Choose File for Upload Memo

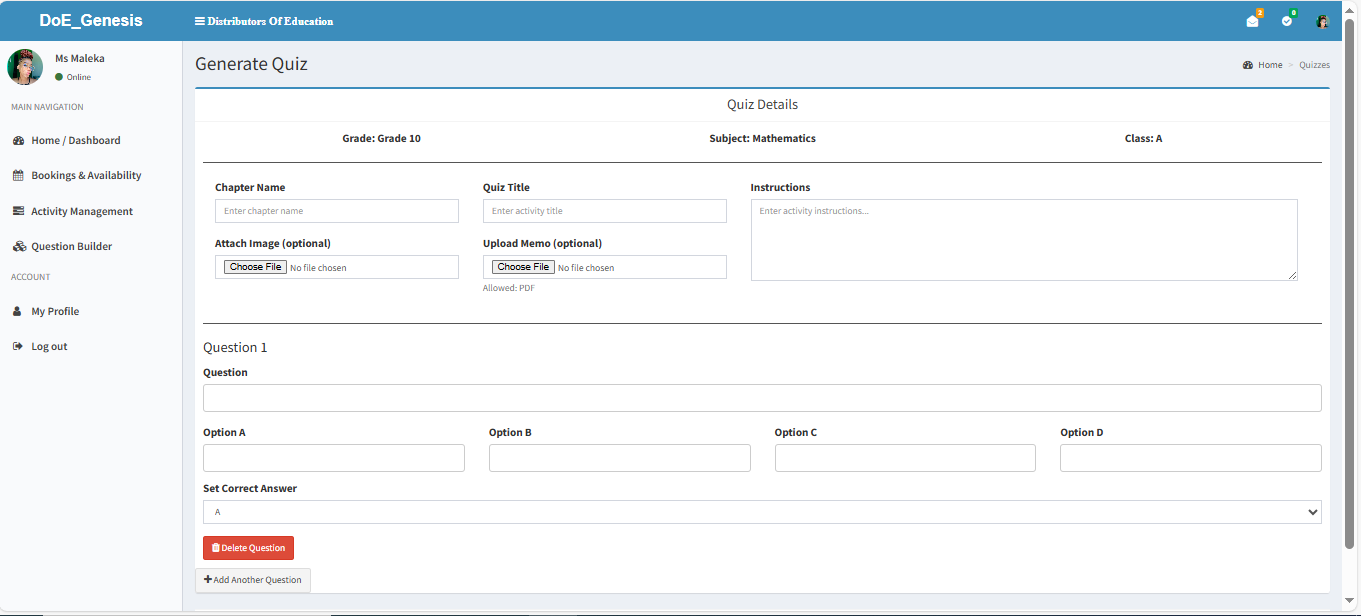click(x=524, y=267)
